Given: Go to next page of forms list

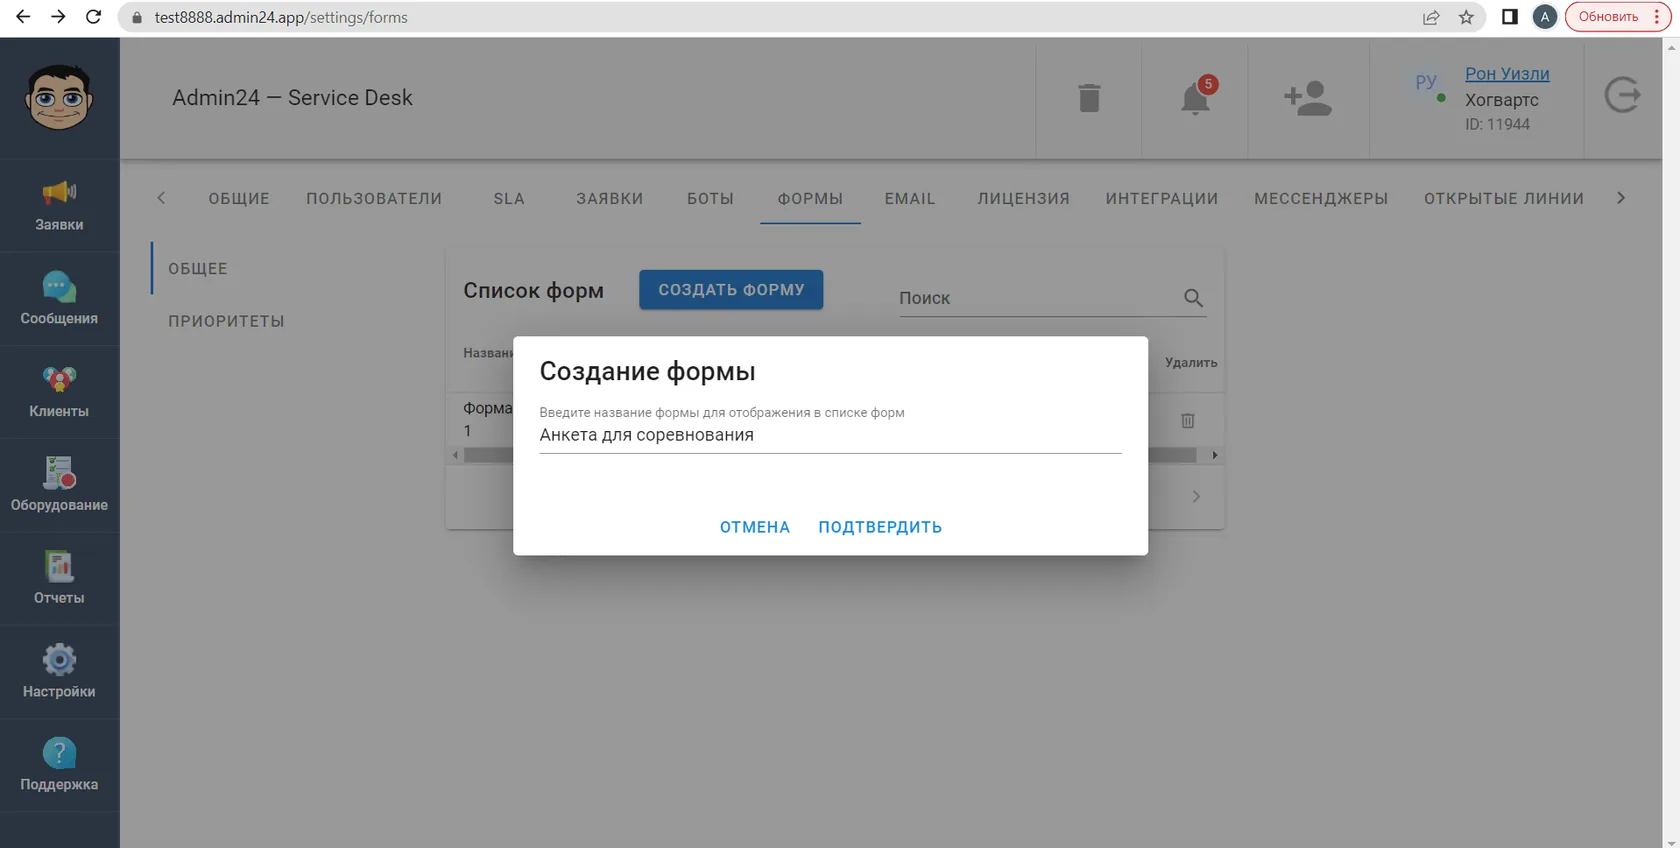Looking at the screenshot, I should click(1196, 496).
